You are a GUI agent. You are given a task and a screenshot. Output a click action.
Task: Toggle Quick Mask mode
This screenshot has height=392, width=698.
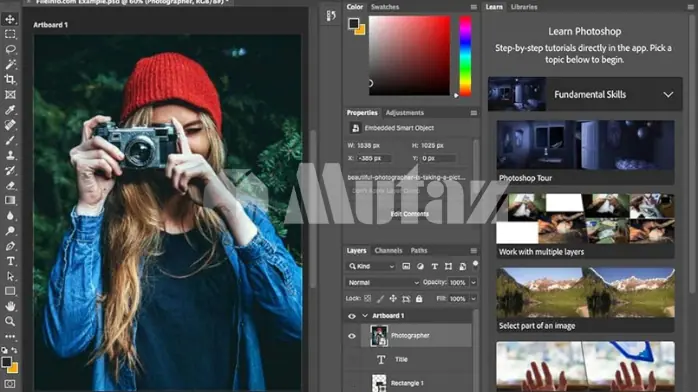pyautogui.click(x=10, y=384)
